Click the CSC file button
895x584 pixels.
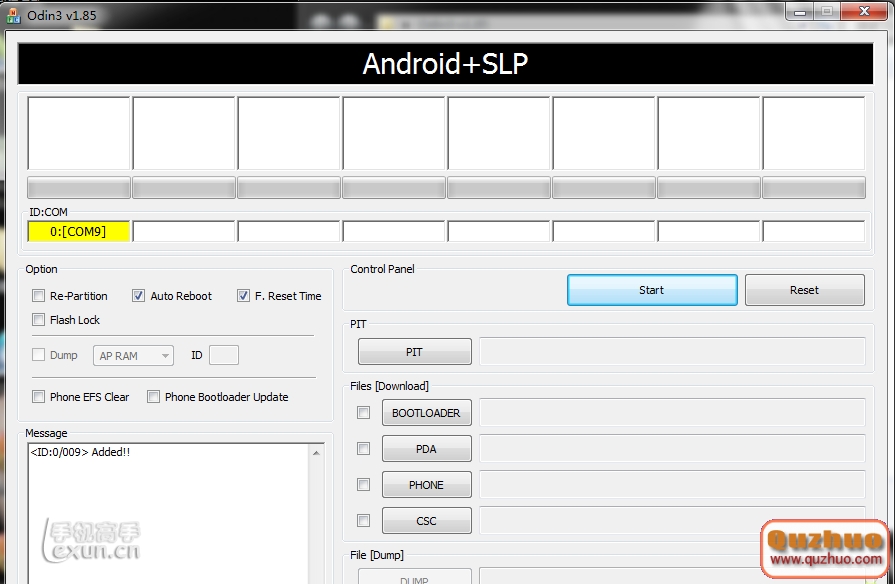click(x=426, y=521)
